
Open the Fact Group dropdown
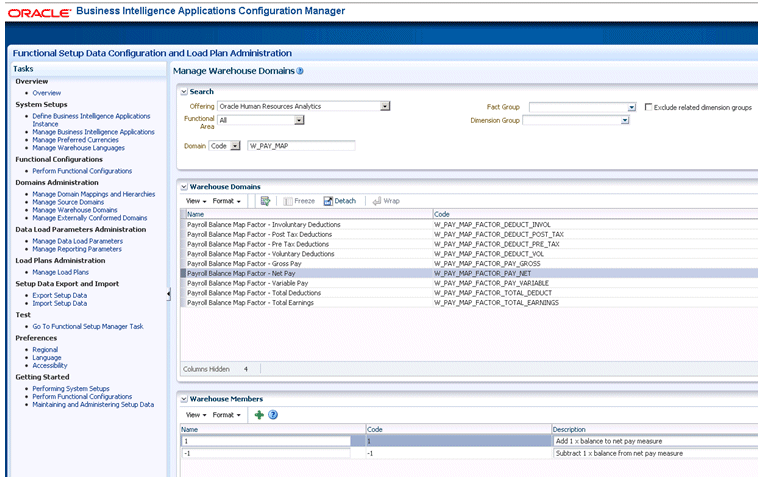click(631, 106)
